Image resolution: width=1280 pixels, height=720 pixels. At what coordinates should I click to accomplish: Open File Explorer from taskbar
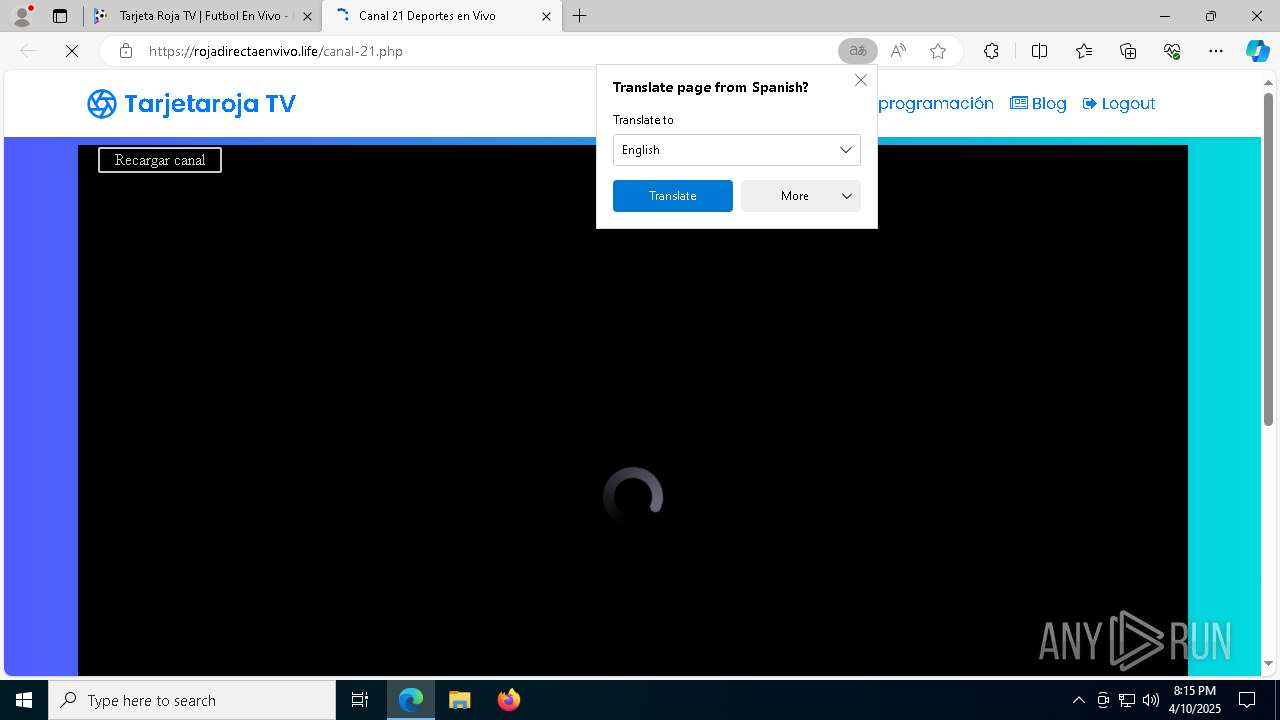pos(459,700)
